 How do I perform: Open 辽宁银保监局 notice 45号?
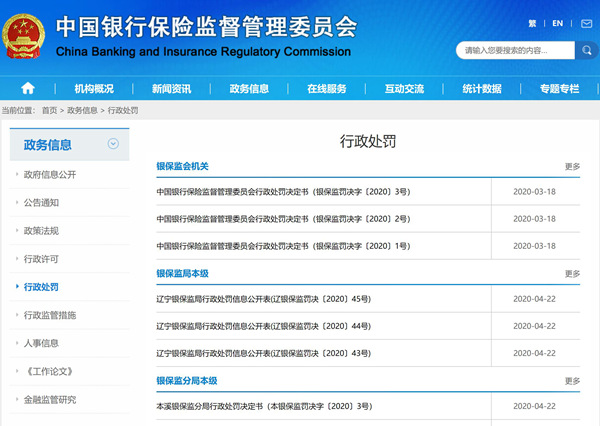(264, 299)
